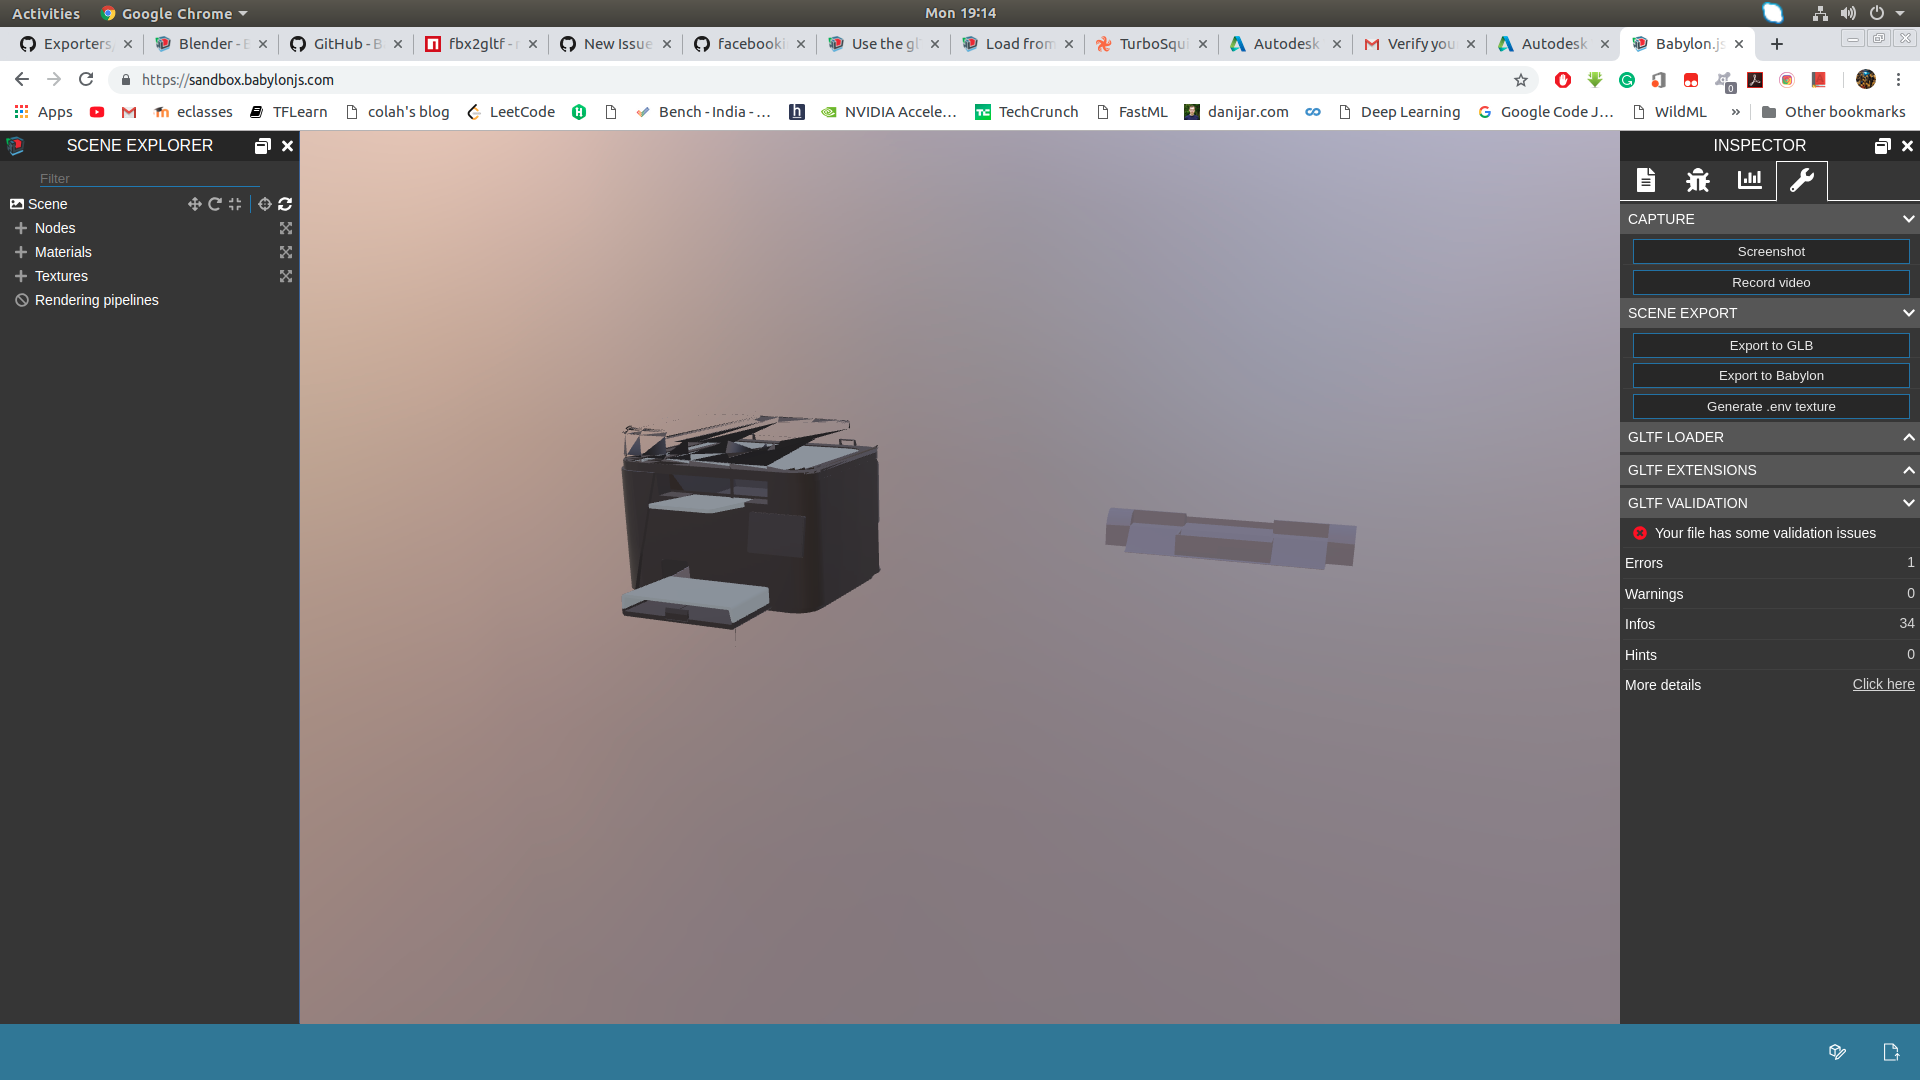Click Export to GLB
Screen dimensions: 1920x1080
pyautogui.click(x=1770, y=345)
